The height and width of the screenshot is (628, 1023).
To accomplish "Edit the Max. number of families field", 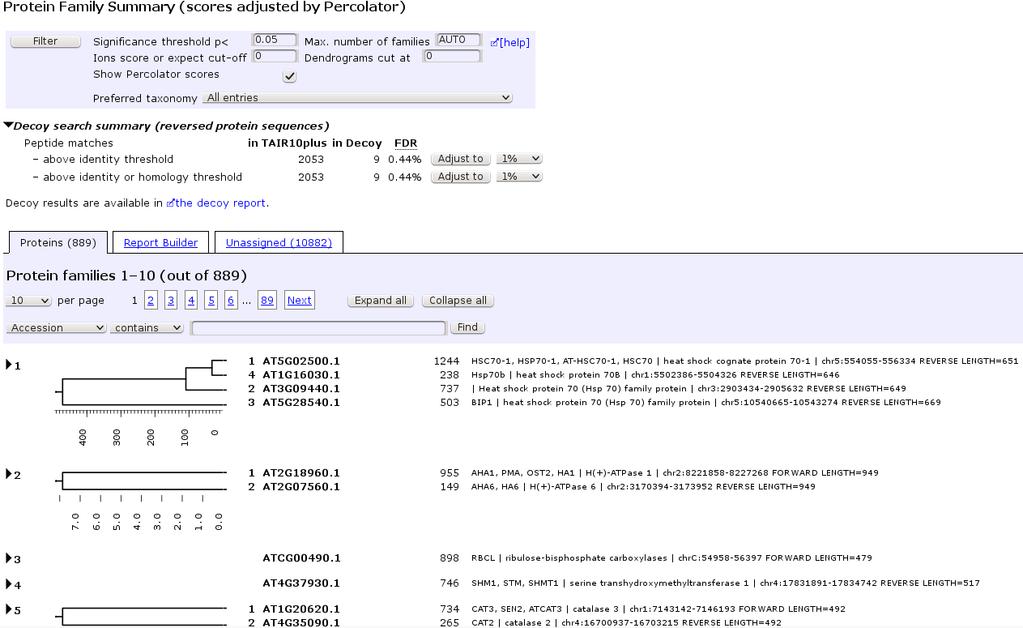I will (459, 40).
